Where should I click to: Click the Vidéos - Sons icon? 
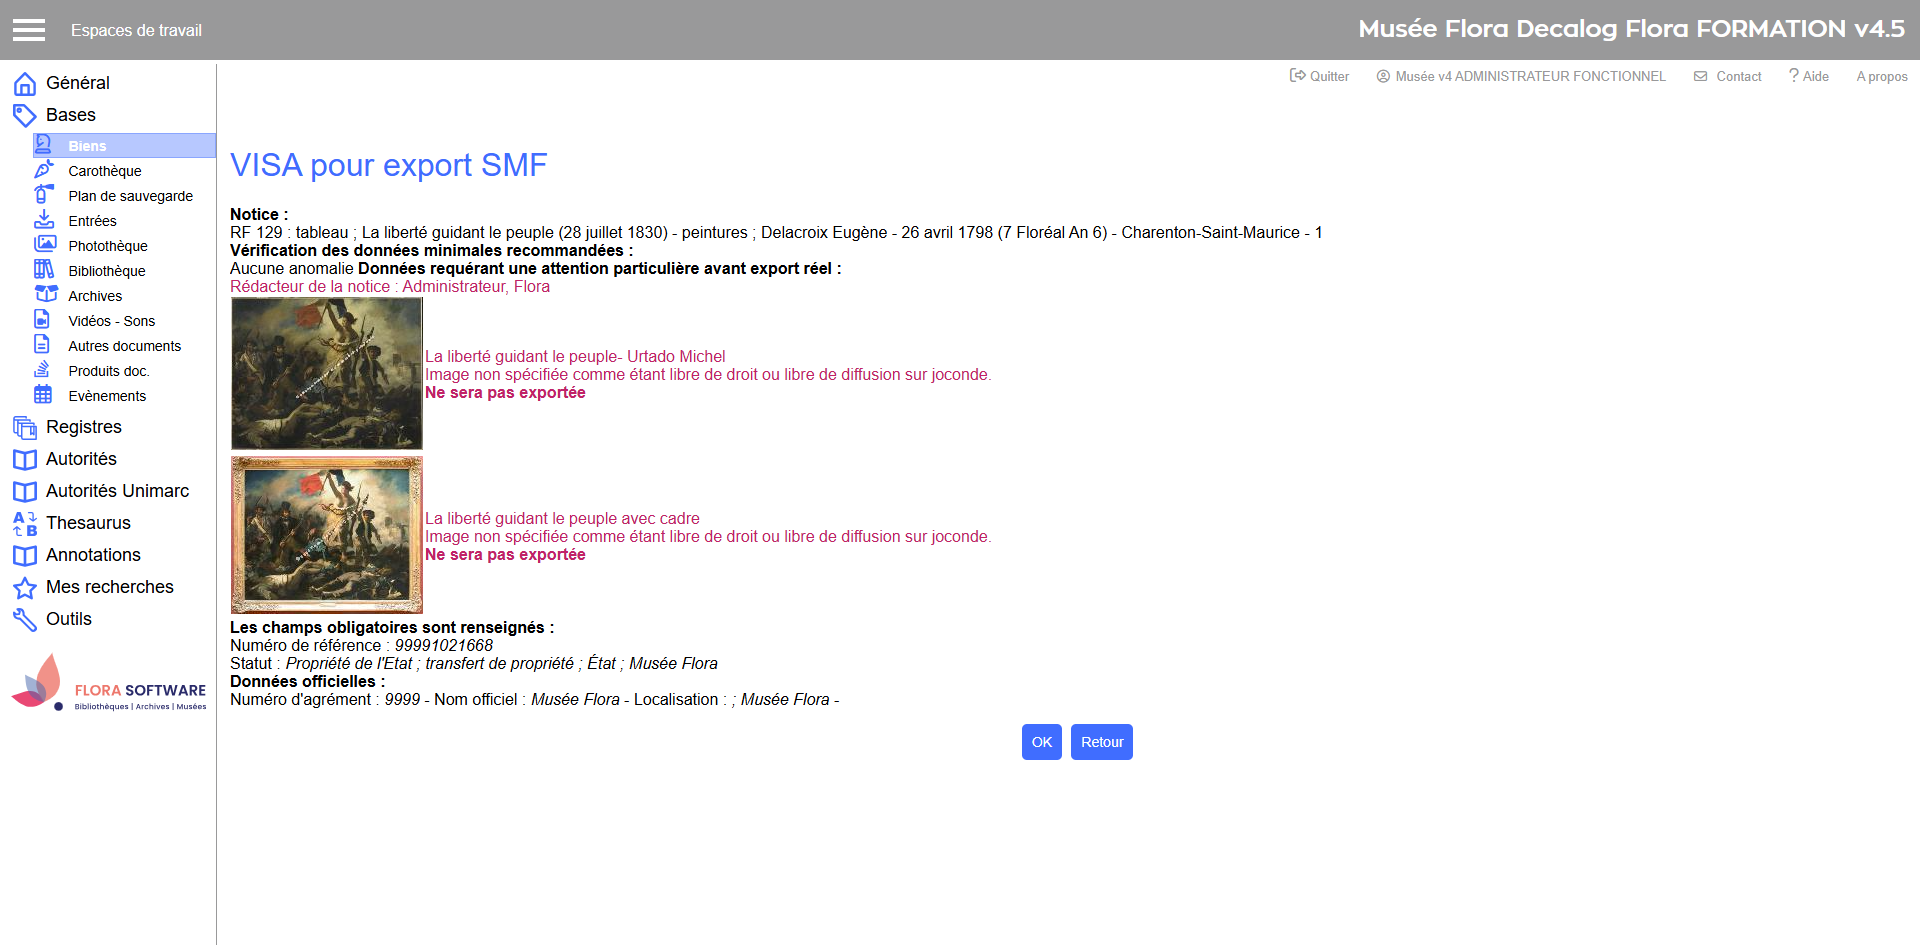(x=43, y=320)
